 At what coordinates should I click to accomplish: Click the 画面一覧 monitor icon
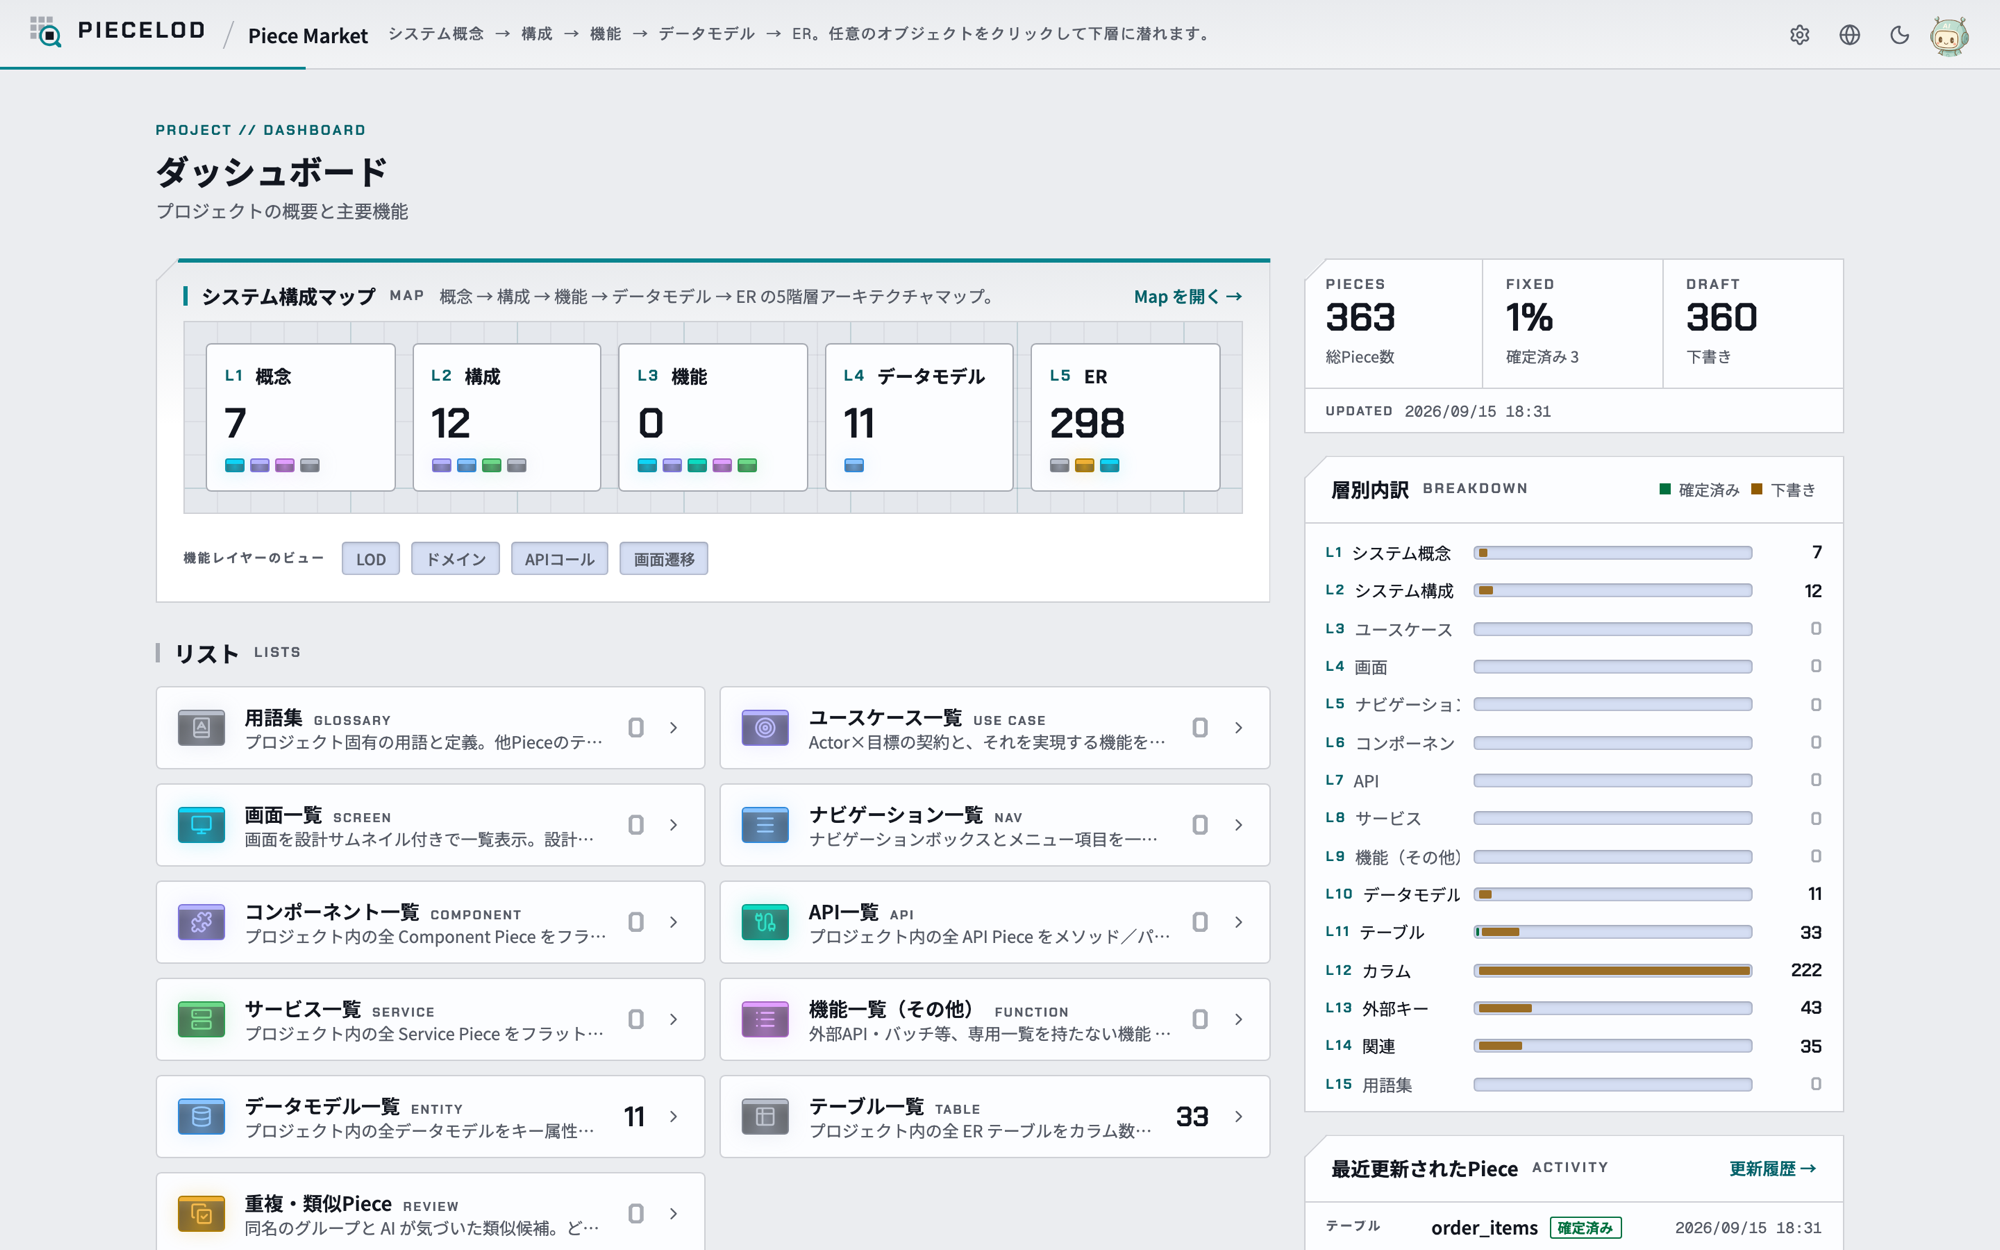pos(201,825)
